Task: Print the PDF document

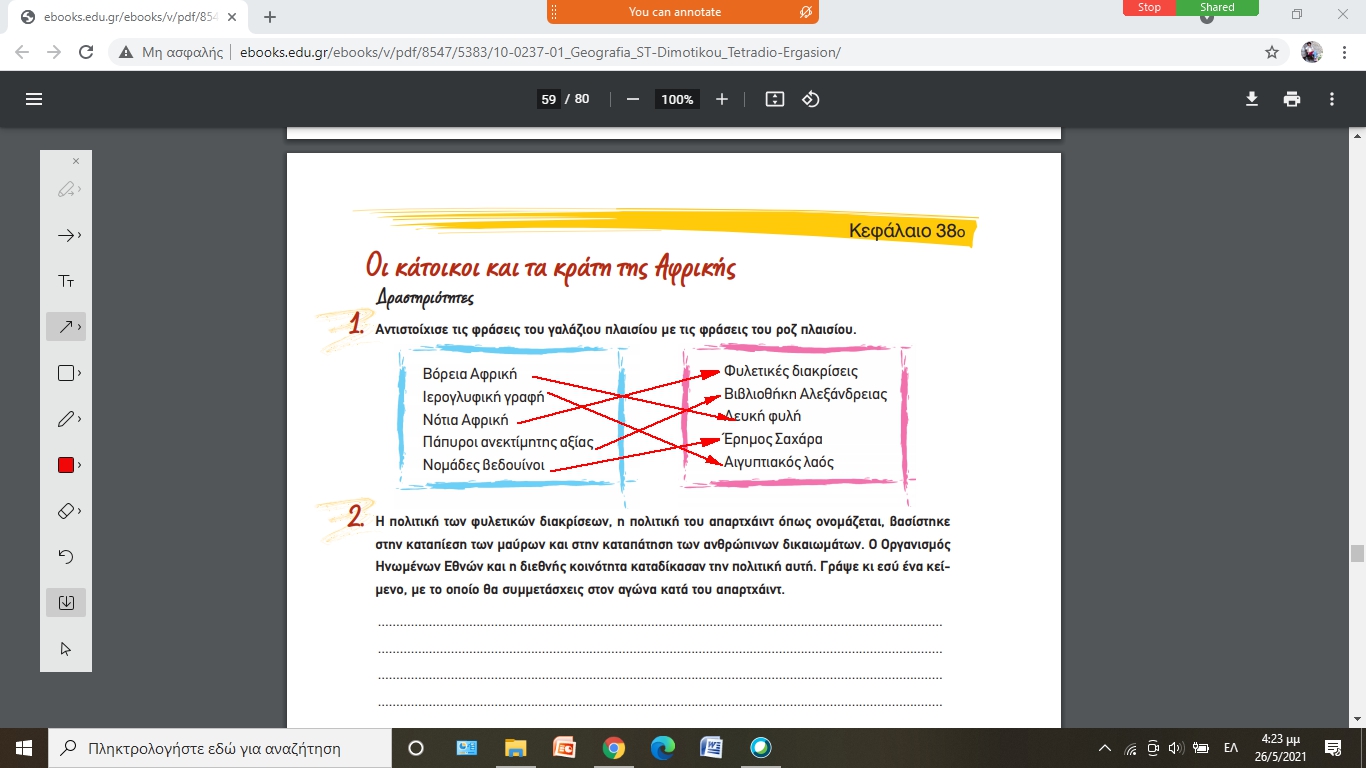Action: [x=1292, y=99]
